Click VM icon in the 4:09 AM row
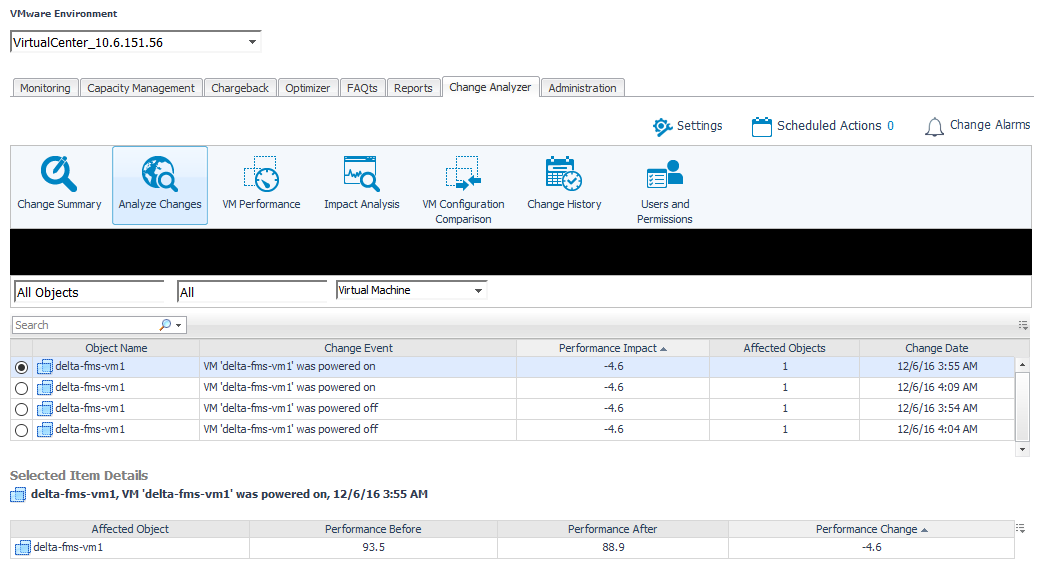The height and width of the screenshot is (577, 1043). tap(45, 388)
